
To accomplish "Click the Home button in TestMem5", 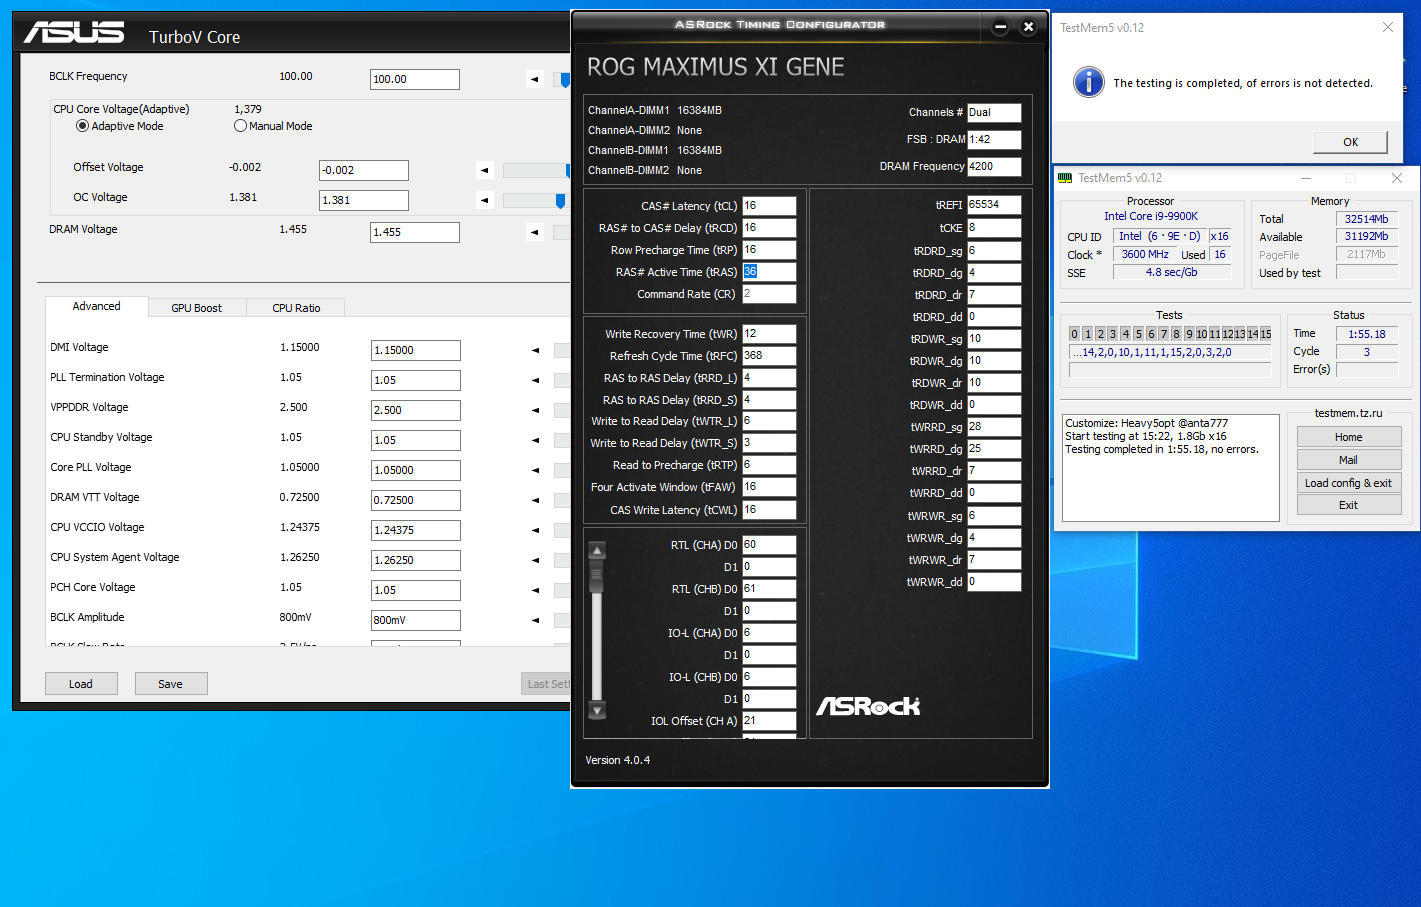I will tap(1349, 437).
